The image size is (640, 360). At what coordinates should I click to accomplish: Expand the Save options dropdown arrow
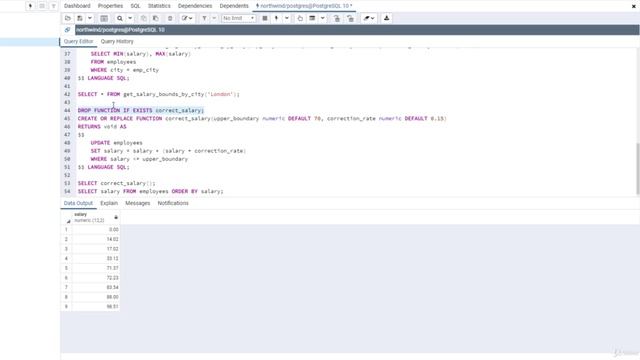pyautogui.click(x=90, y=18)
